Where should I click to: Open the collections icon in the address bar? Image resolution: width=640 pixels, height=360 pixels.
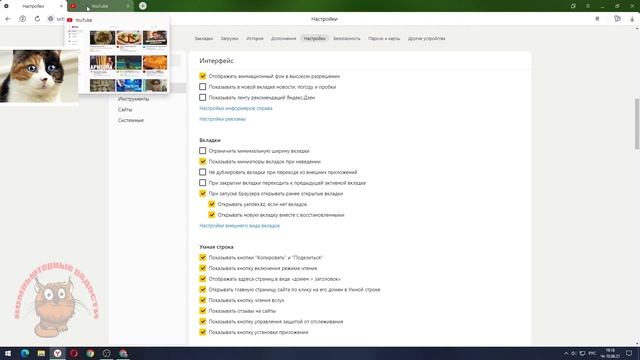(617, 19)
